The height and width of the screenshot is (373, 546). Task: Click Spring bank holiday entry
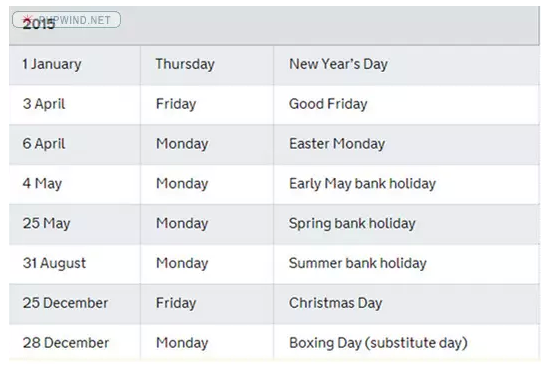point(352,223)
